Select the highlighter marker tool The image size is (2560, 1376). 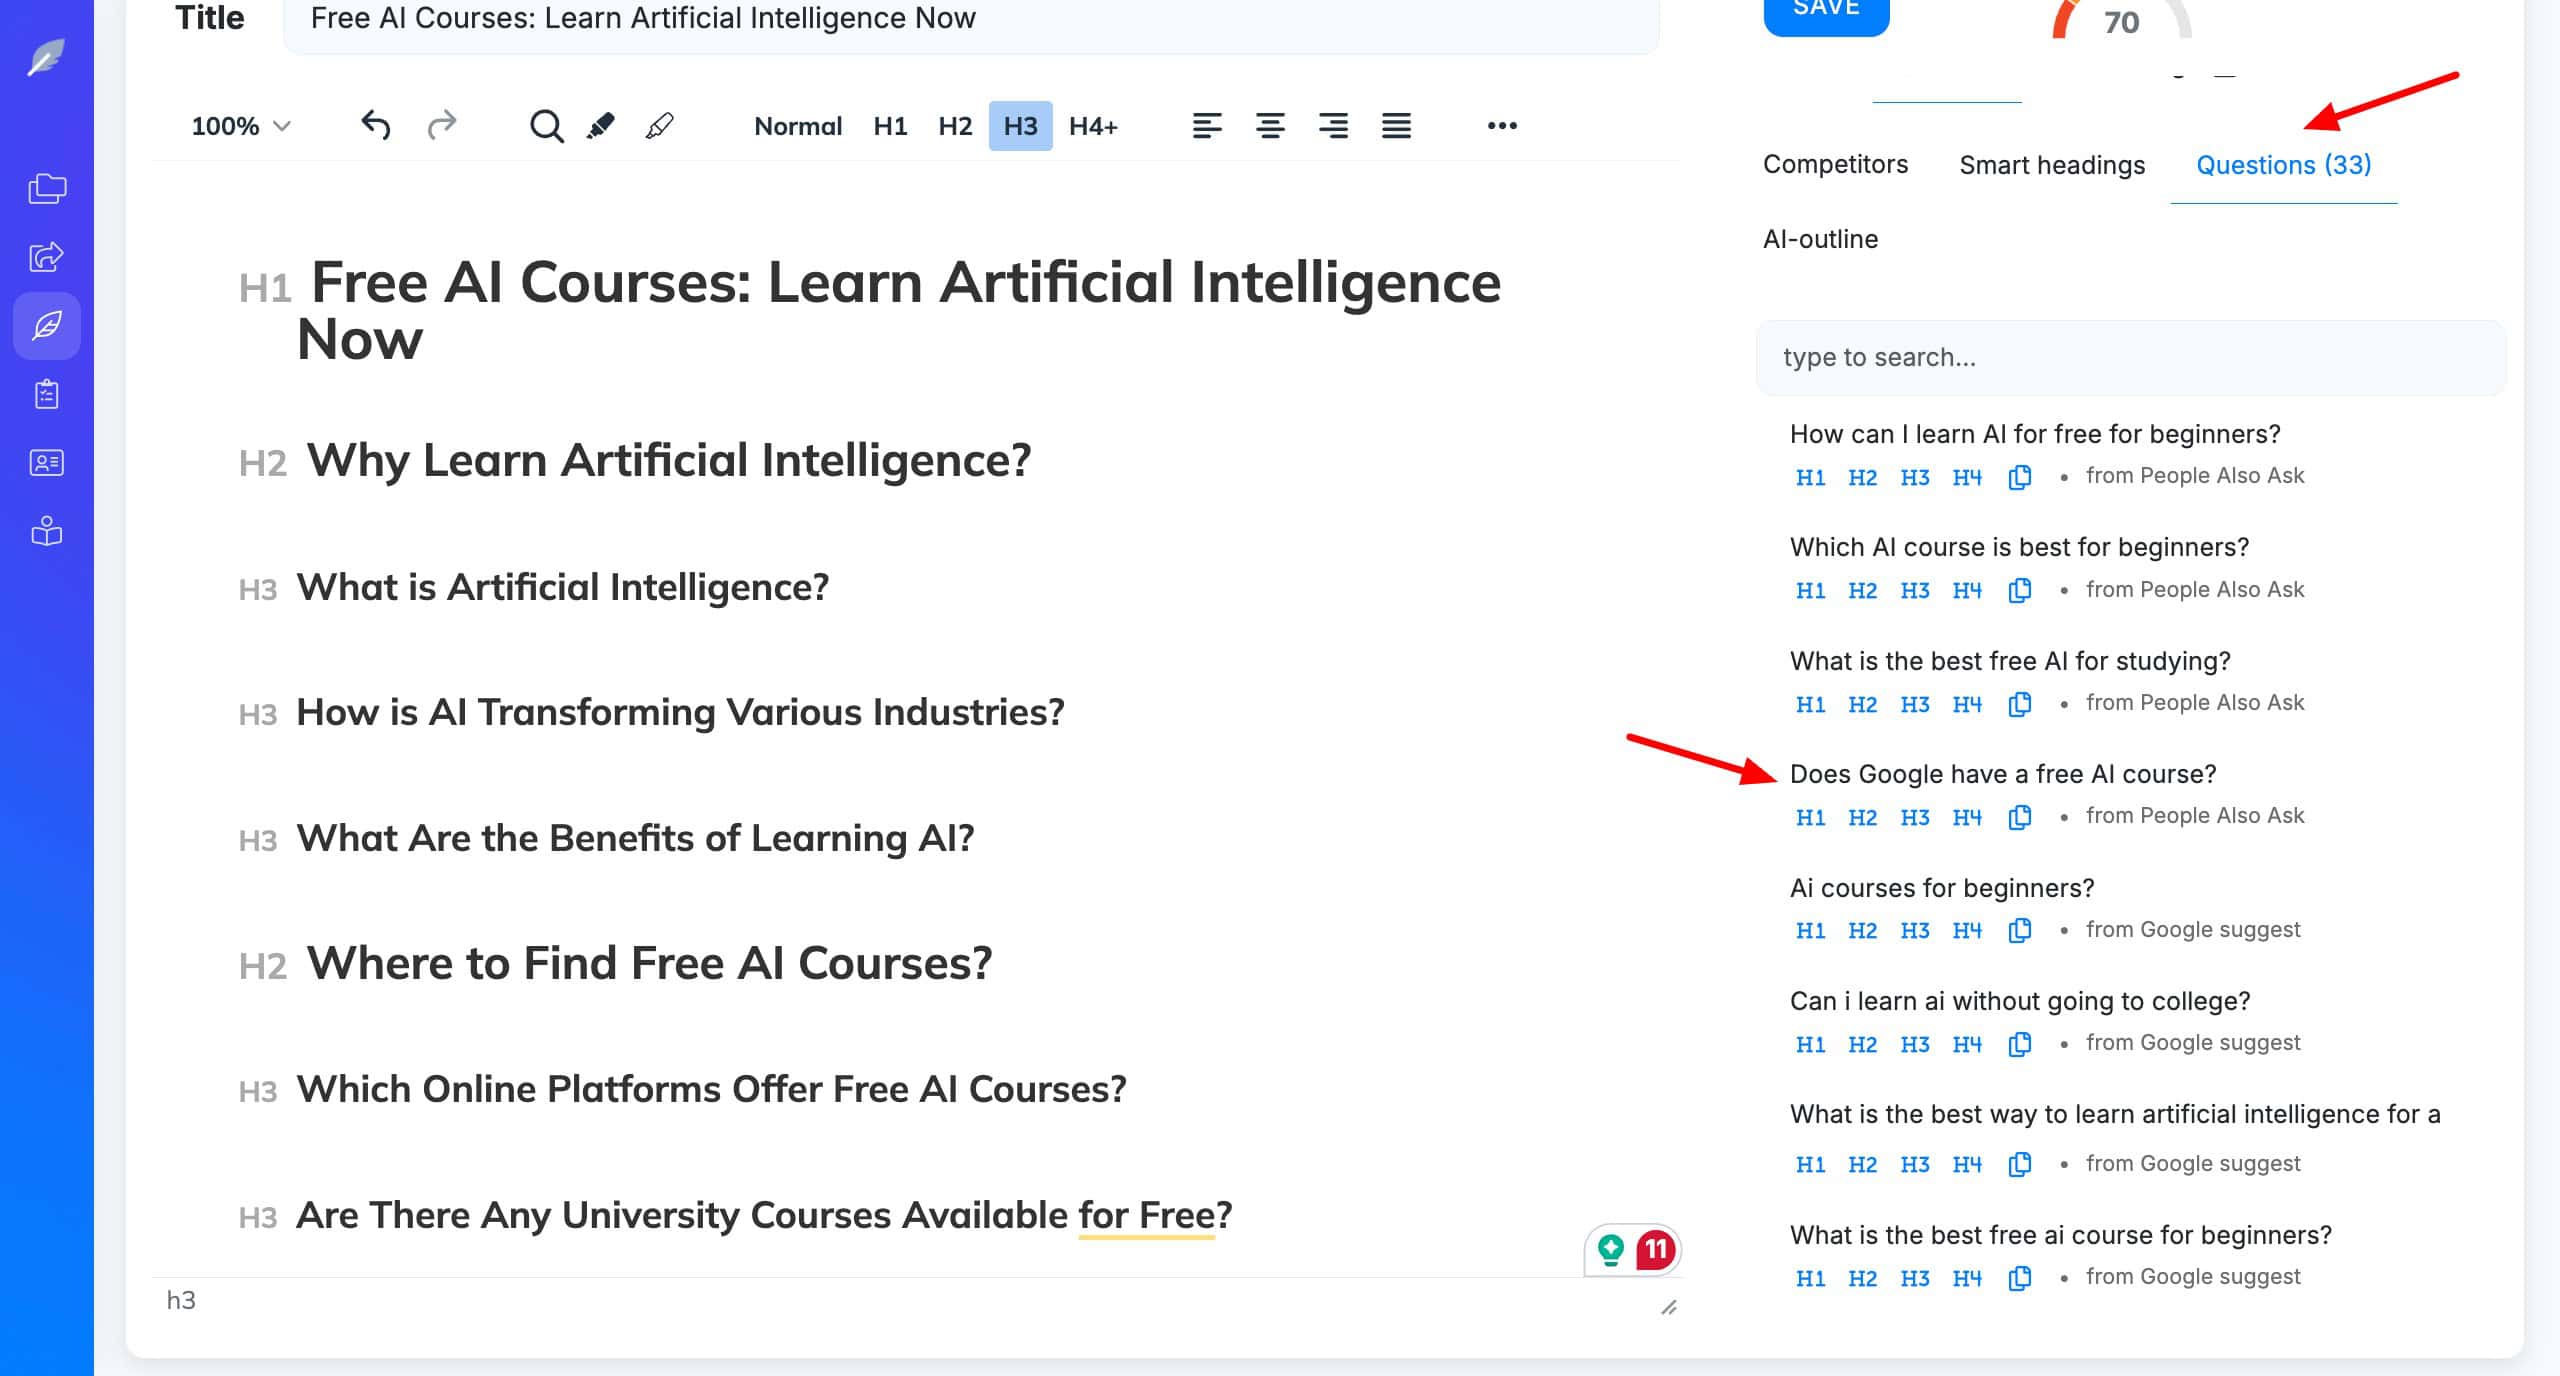click(x=601, y=126)
